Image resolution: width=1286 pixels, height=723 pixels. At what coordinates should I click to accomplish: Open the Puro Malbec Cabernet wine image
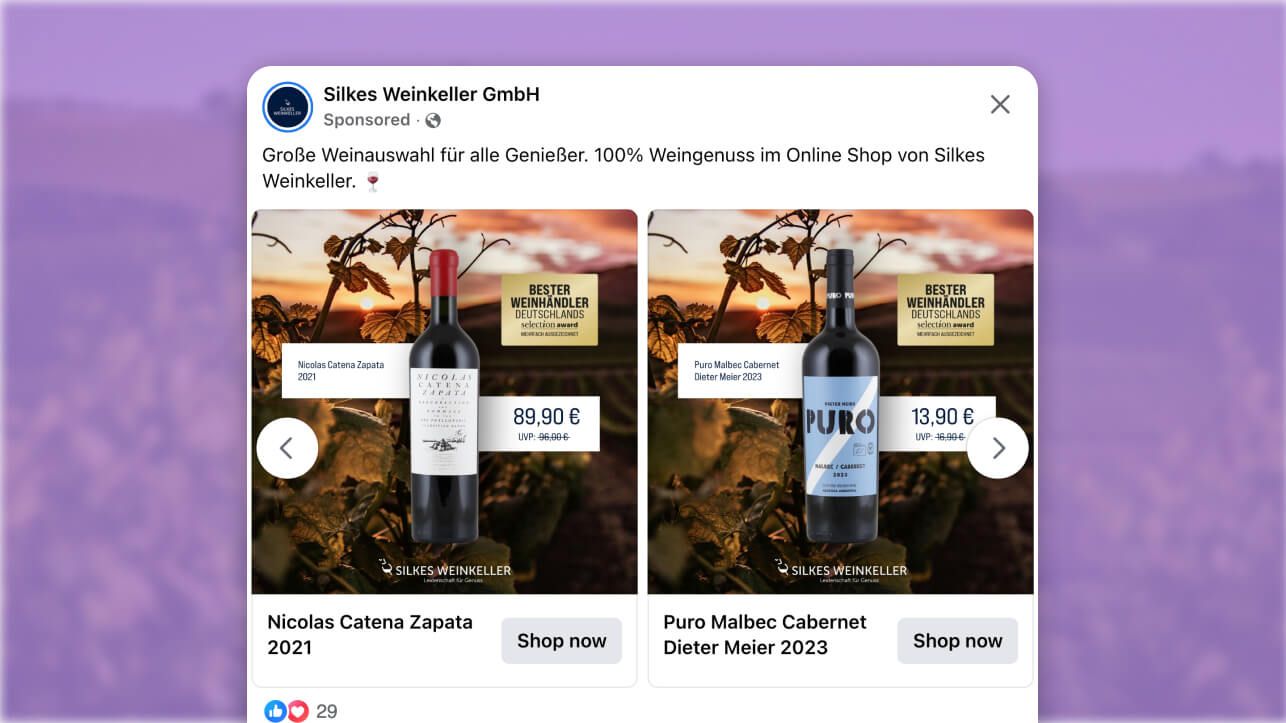coord(841,402)
